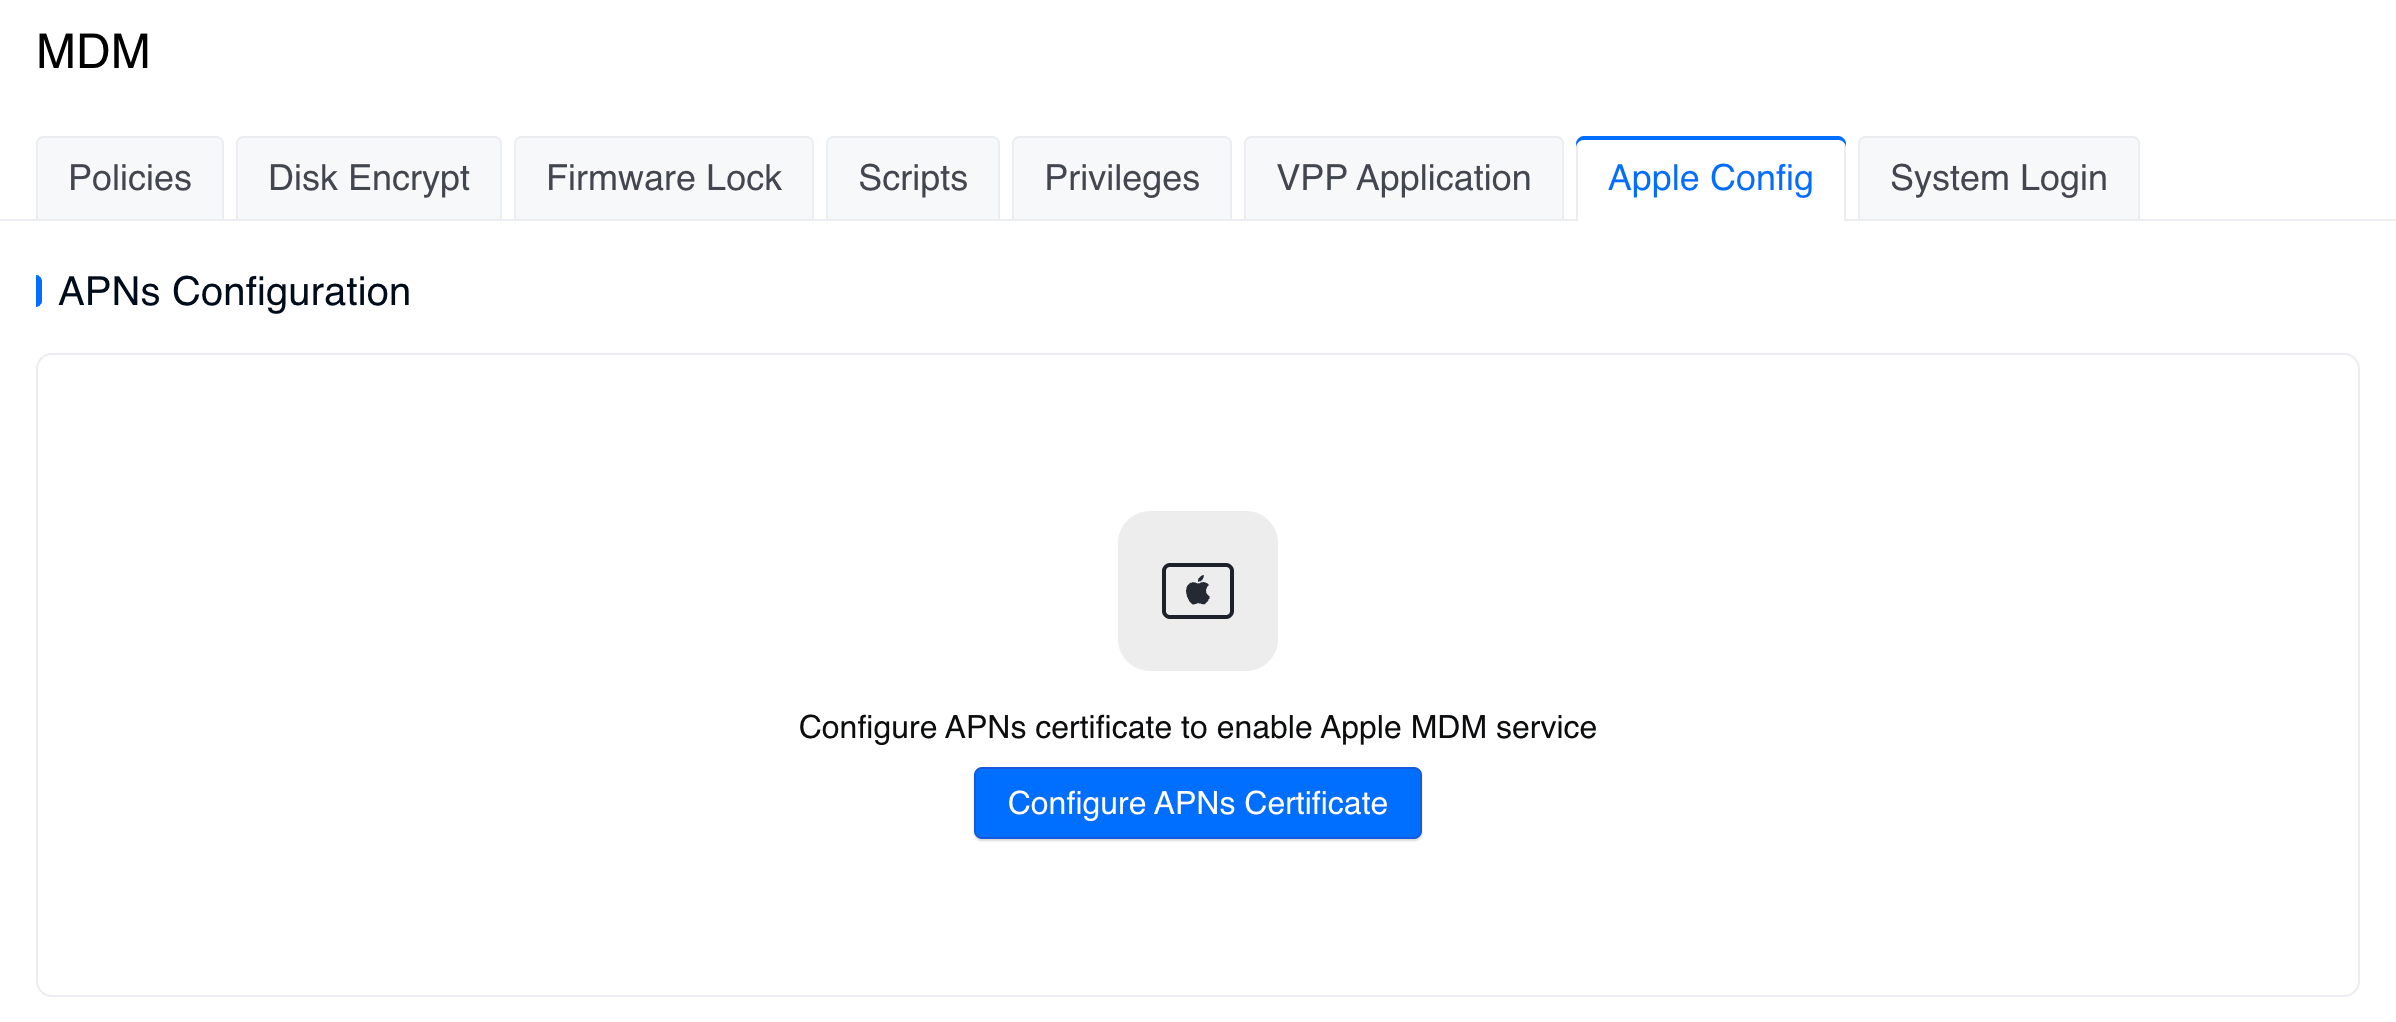
Task: Select the Scripts tab
Action: pos(912,178)
